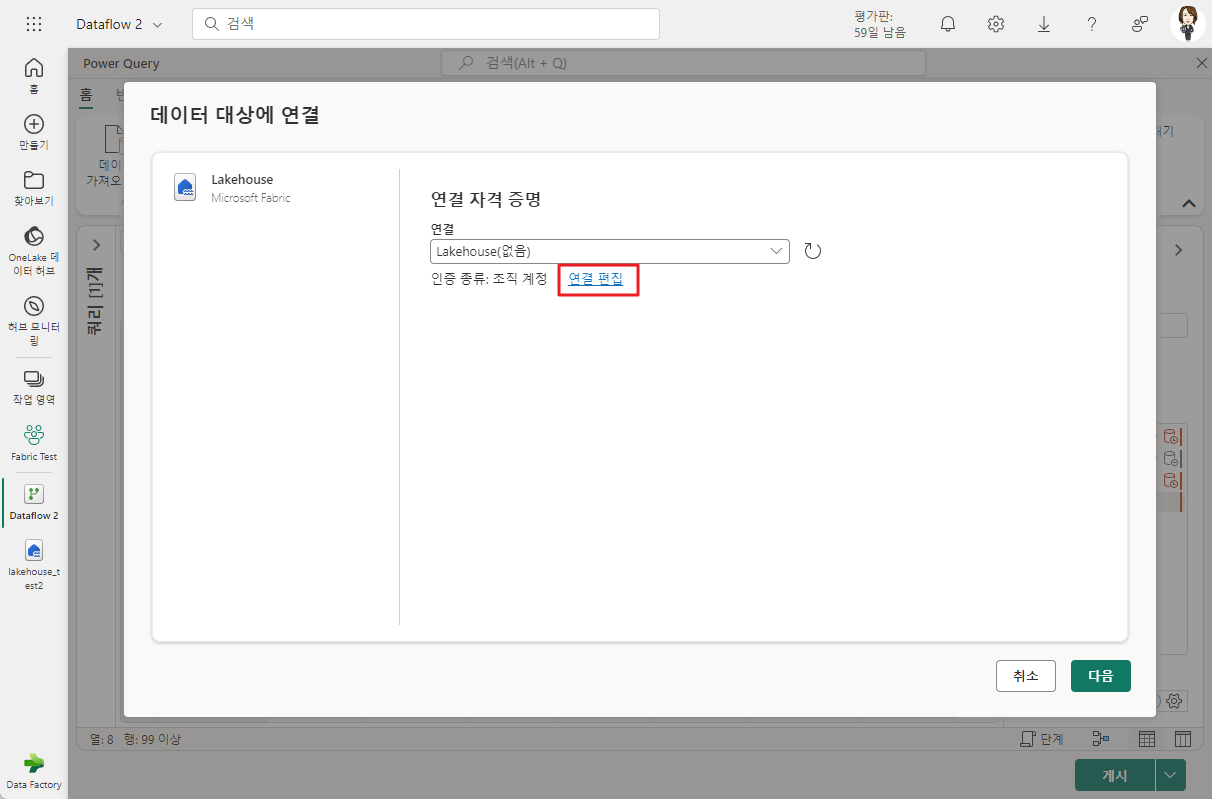Open the app launcher waffle icon
Viewport: 1212px width, 799px height.
click(x=34, y=24)
